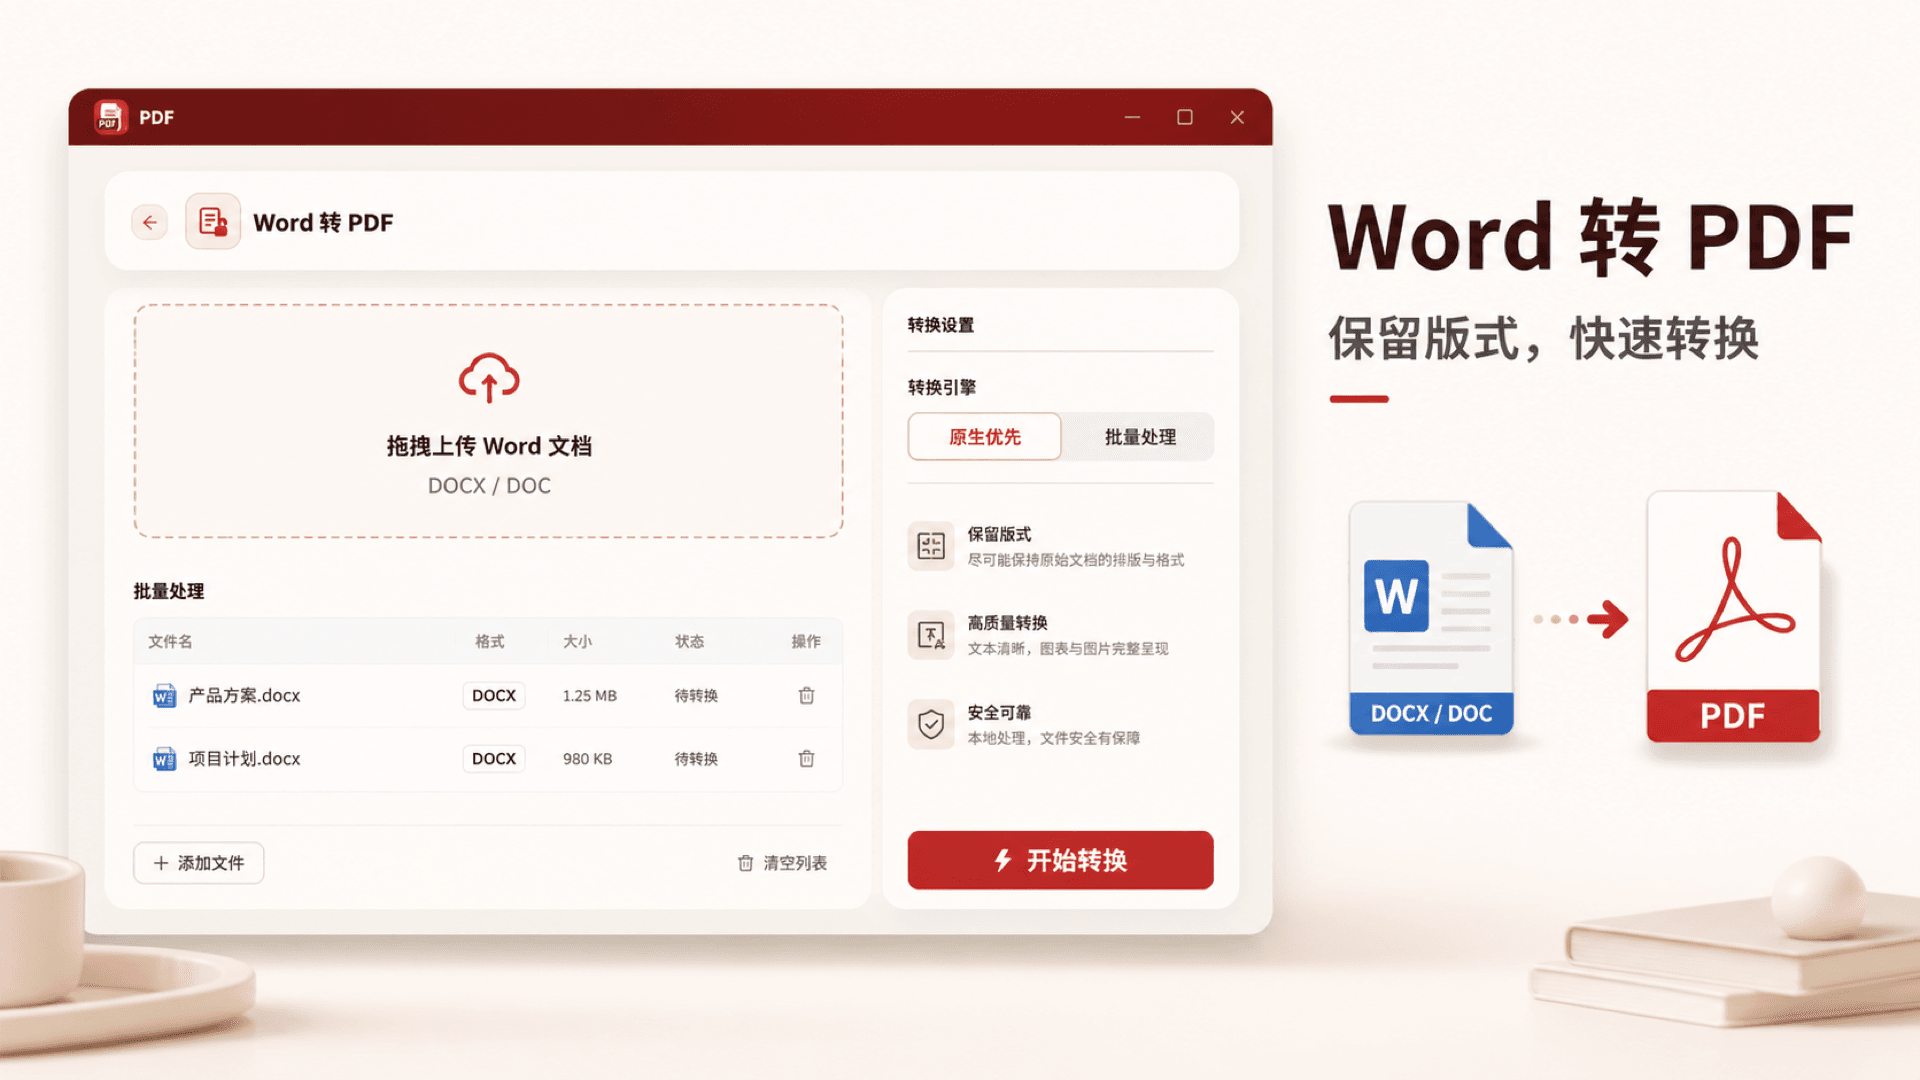Click the DOCX / DOC text in upload area
1920x1080 pixels.
489,486
